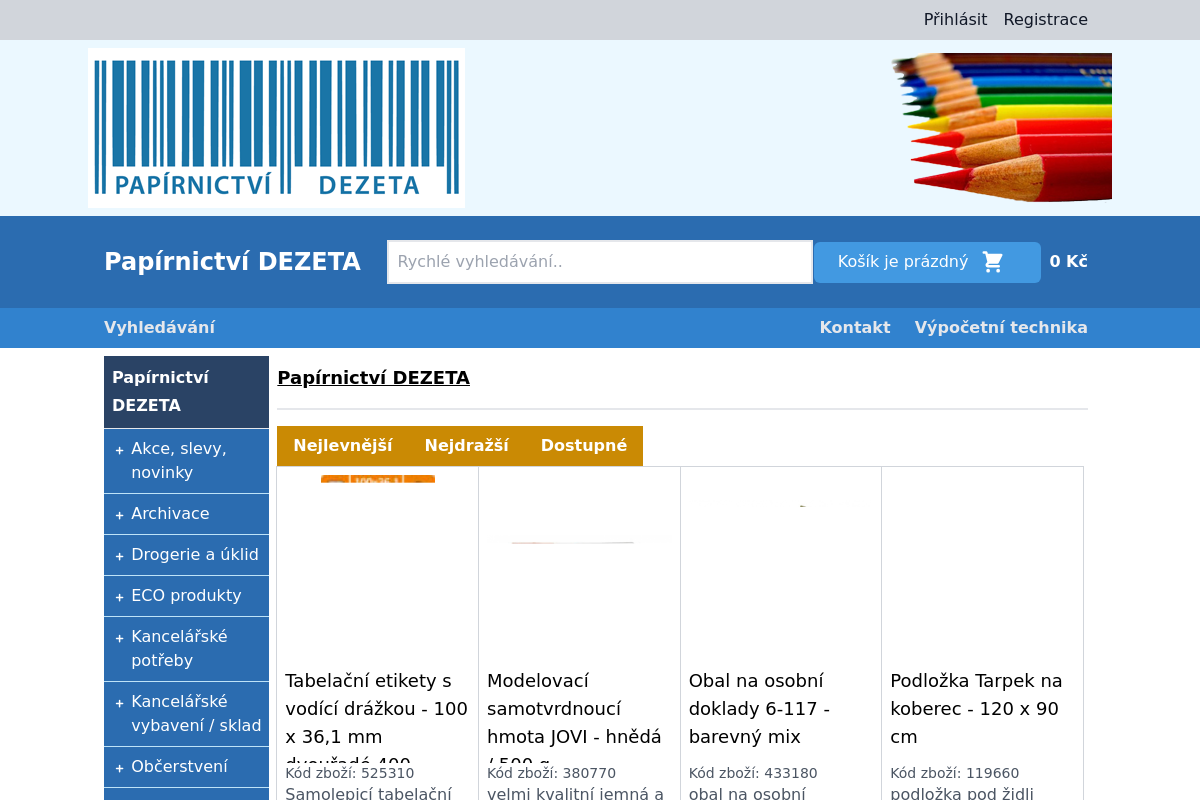Focus the Rychlé vyhledávání search field
The image size is (1200, 800).
pos(600,262)
